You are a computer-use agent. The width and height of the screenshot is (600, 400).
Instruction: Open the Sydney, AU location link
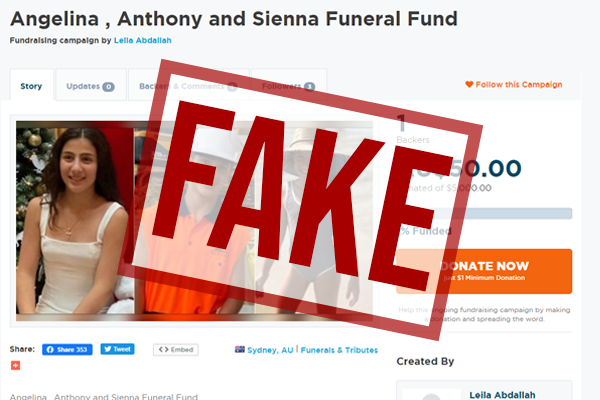[x=270, y=350]
